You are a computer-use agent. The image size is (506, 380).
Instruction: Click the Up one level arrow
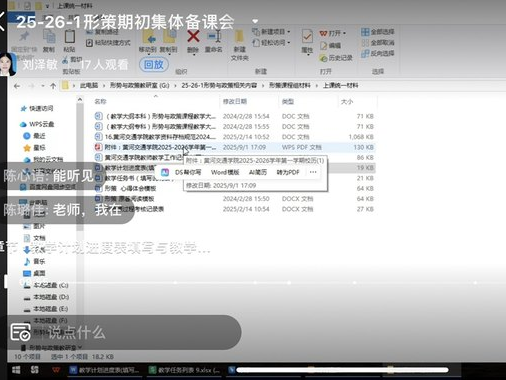pos(53,86)
